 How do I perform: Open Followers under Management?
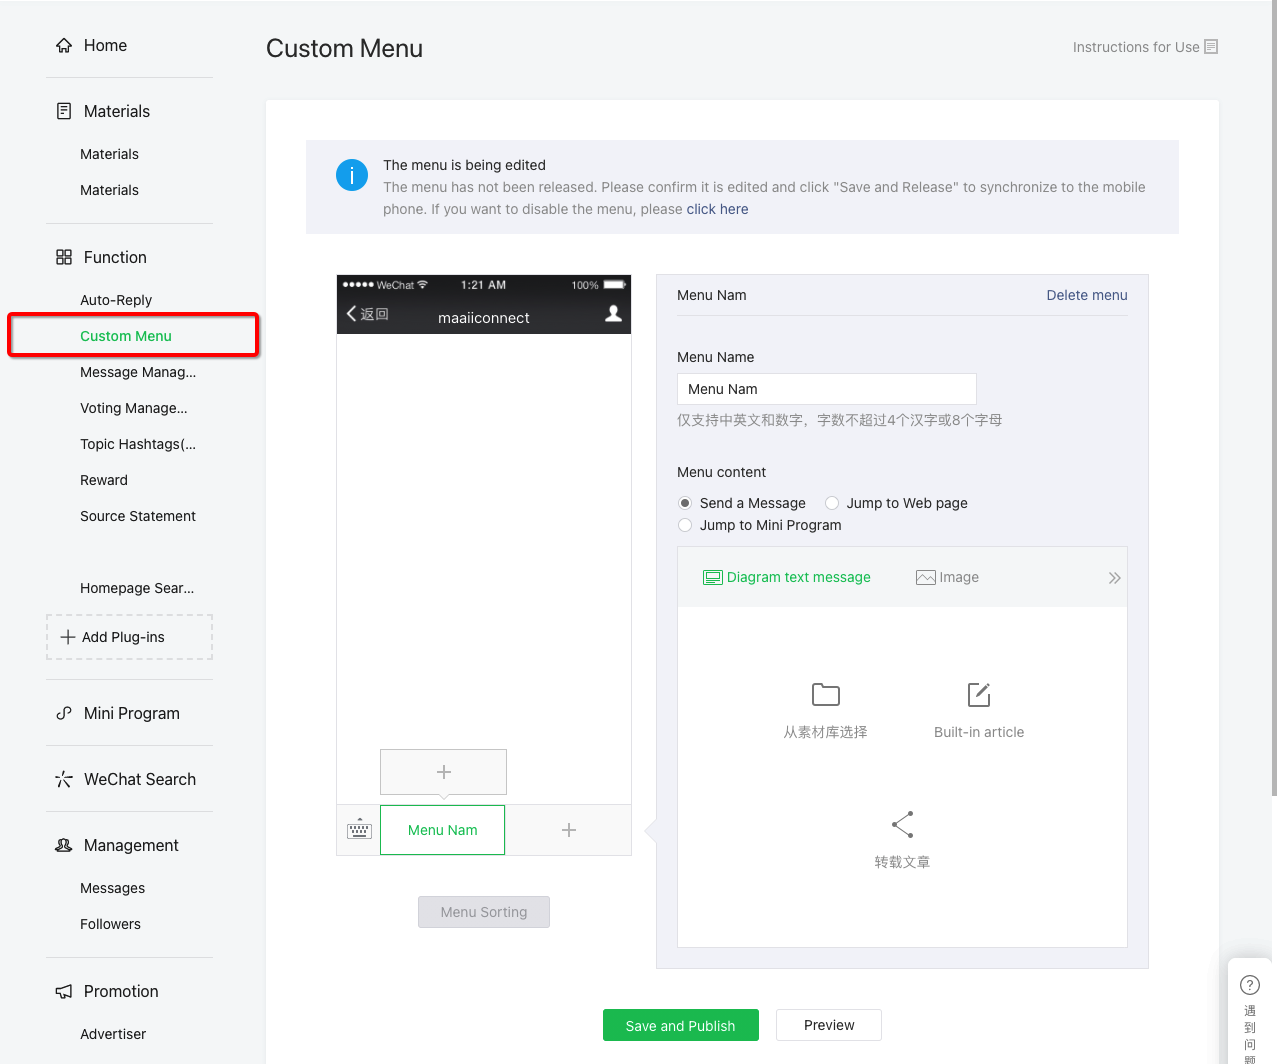tap(110, 924)
